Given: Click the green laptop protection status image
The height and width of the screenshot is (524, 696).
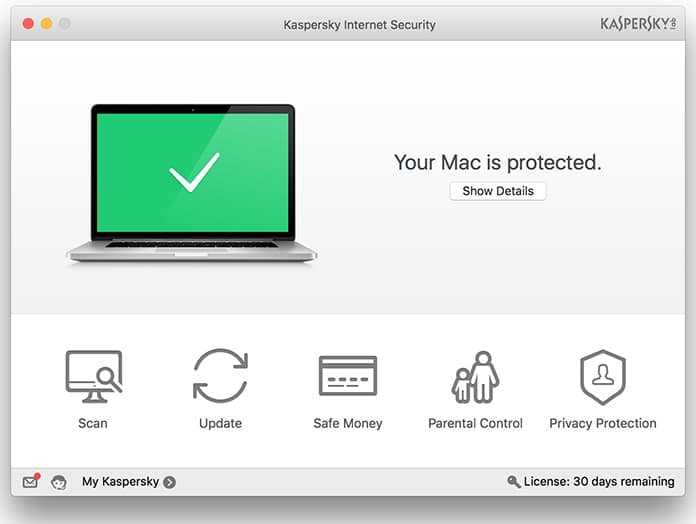Looking at the screenshot, I should 192,183.
